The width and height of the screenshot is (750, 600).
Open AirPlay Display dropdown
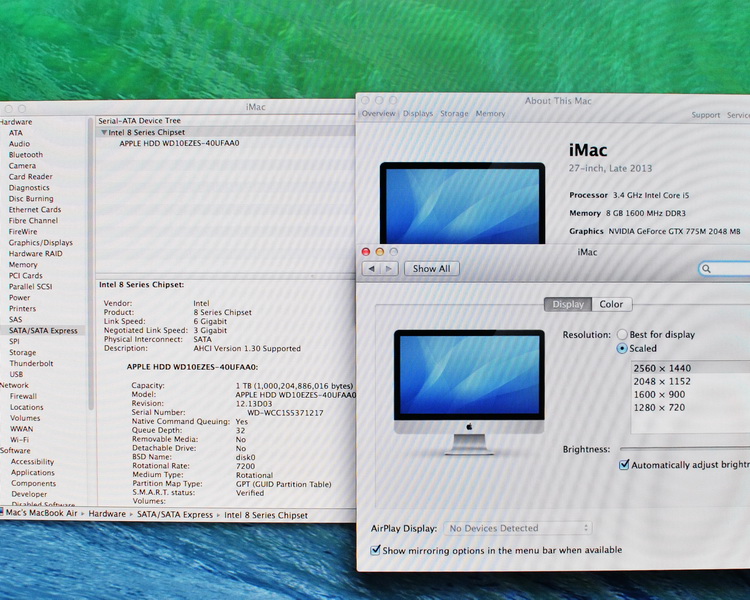point(518,528)
